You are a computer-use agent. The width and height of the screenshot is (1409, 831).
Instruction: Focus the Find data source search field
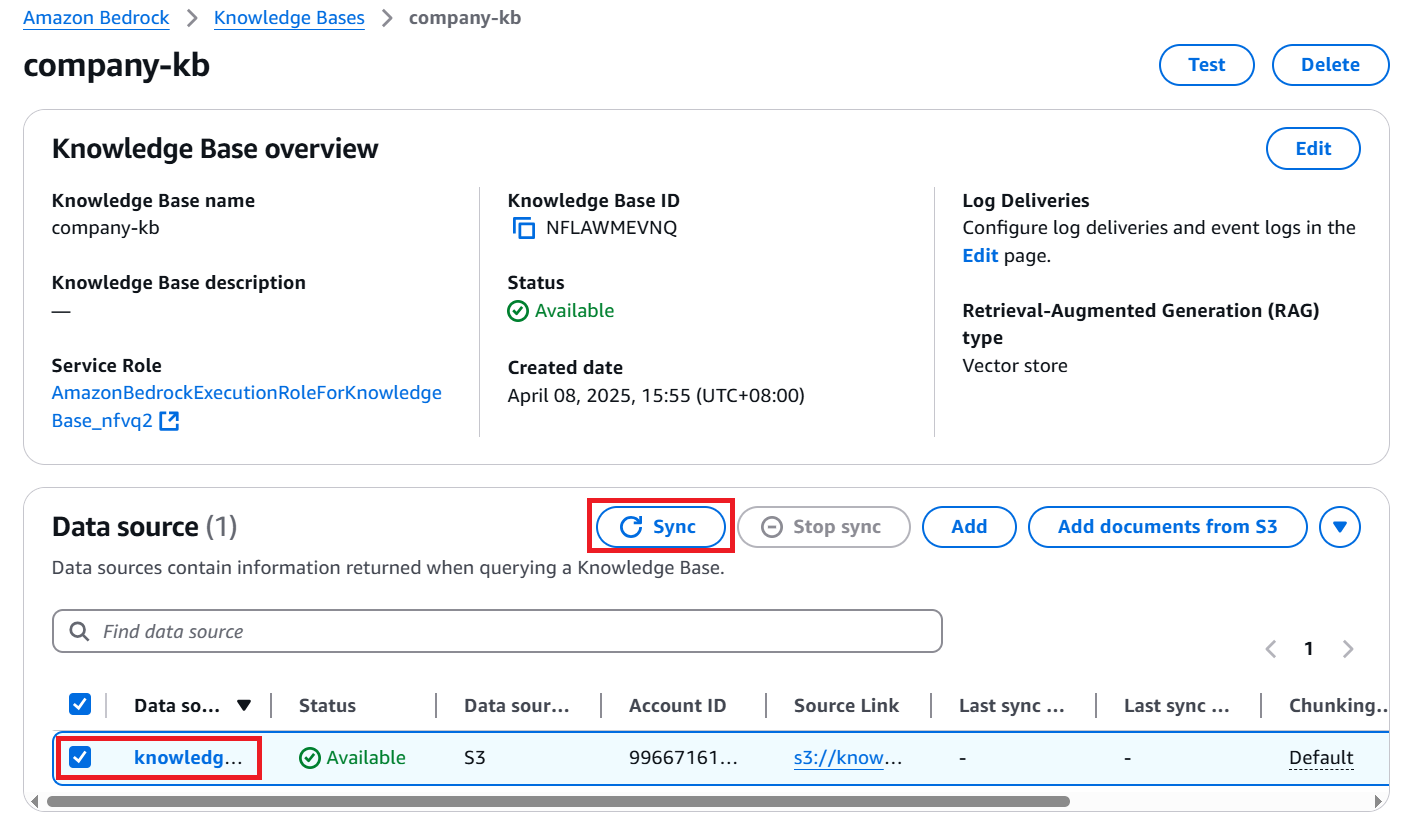click(497, 632)
